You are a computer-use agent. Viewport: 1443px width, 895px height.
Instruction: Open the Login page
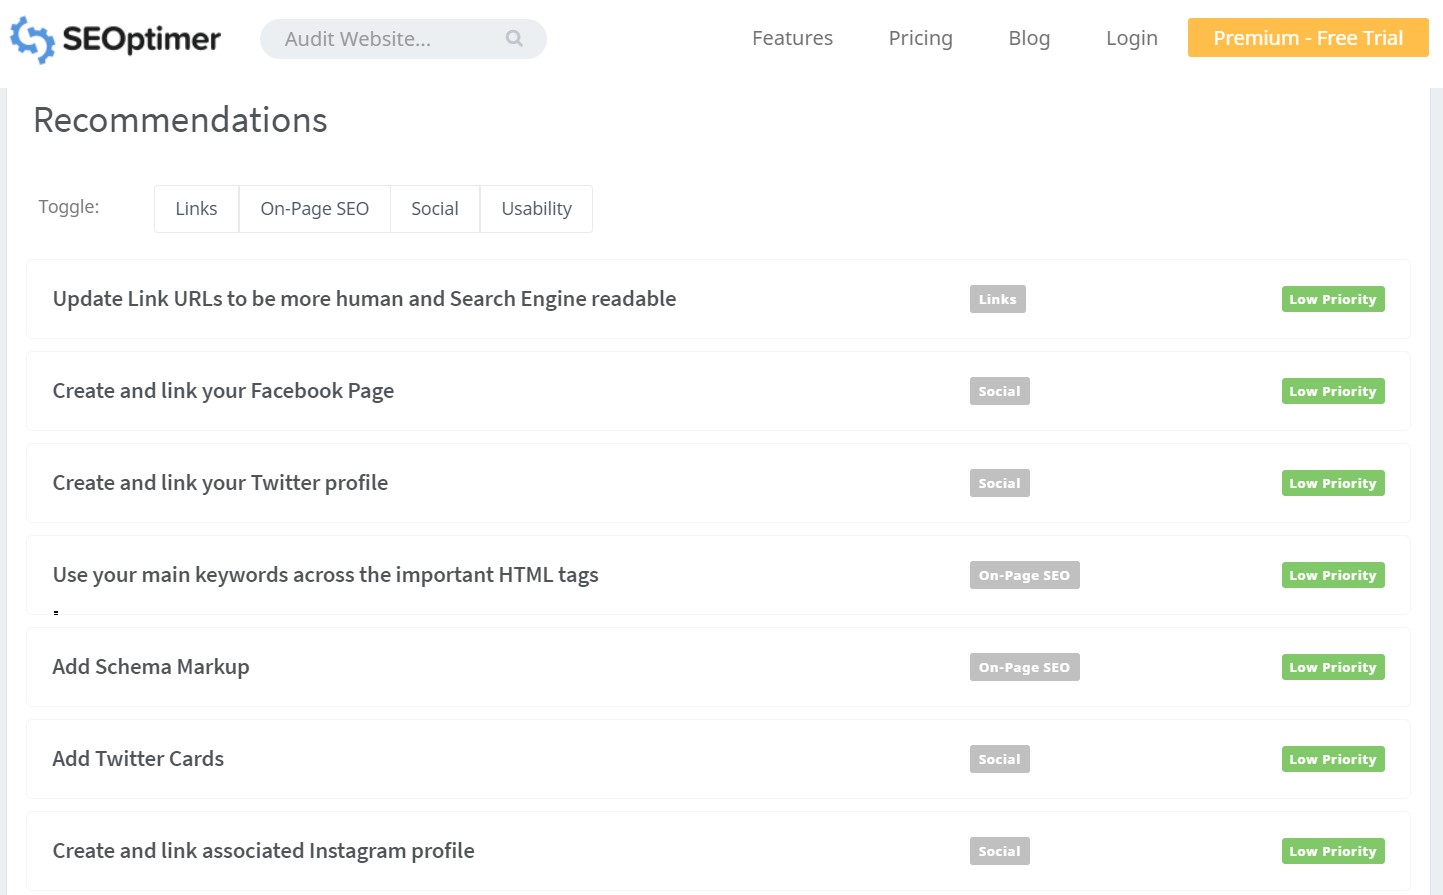click(x=1131, y=38)
